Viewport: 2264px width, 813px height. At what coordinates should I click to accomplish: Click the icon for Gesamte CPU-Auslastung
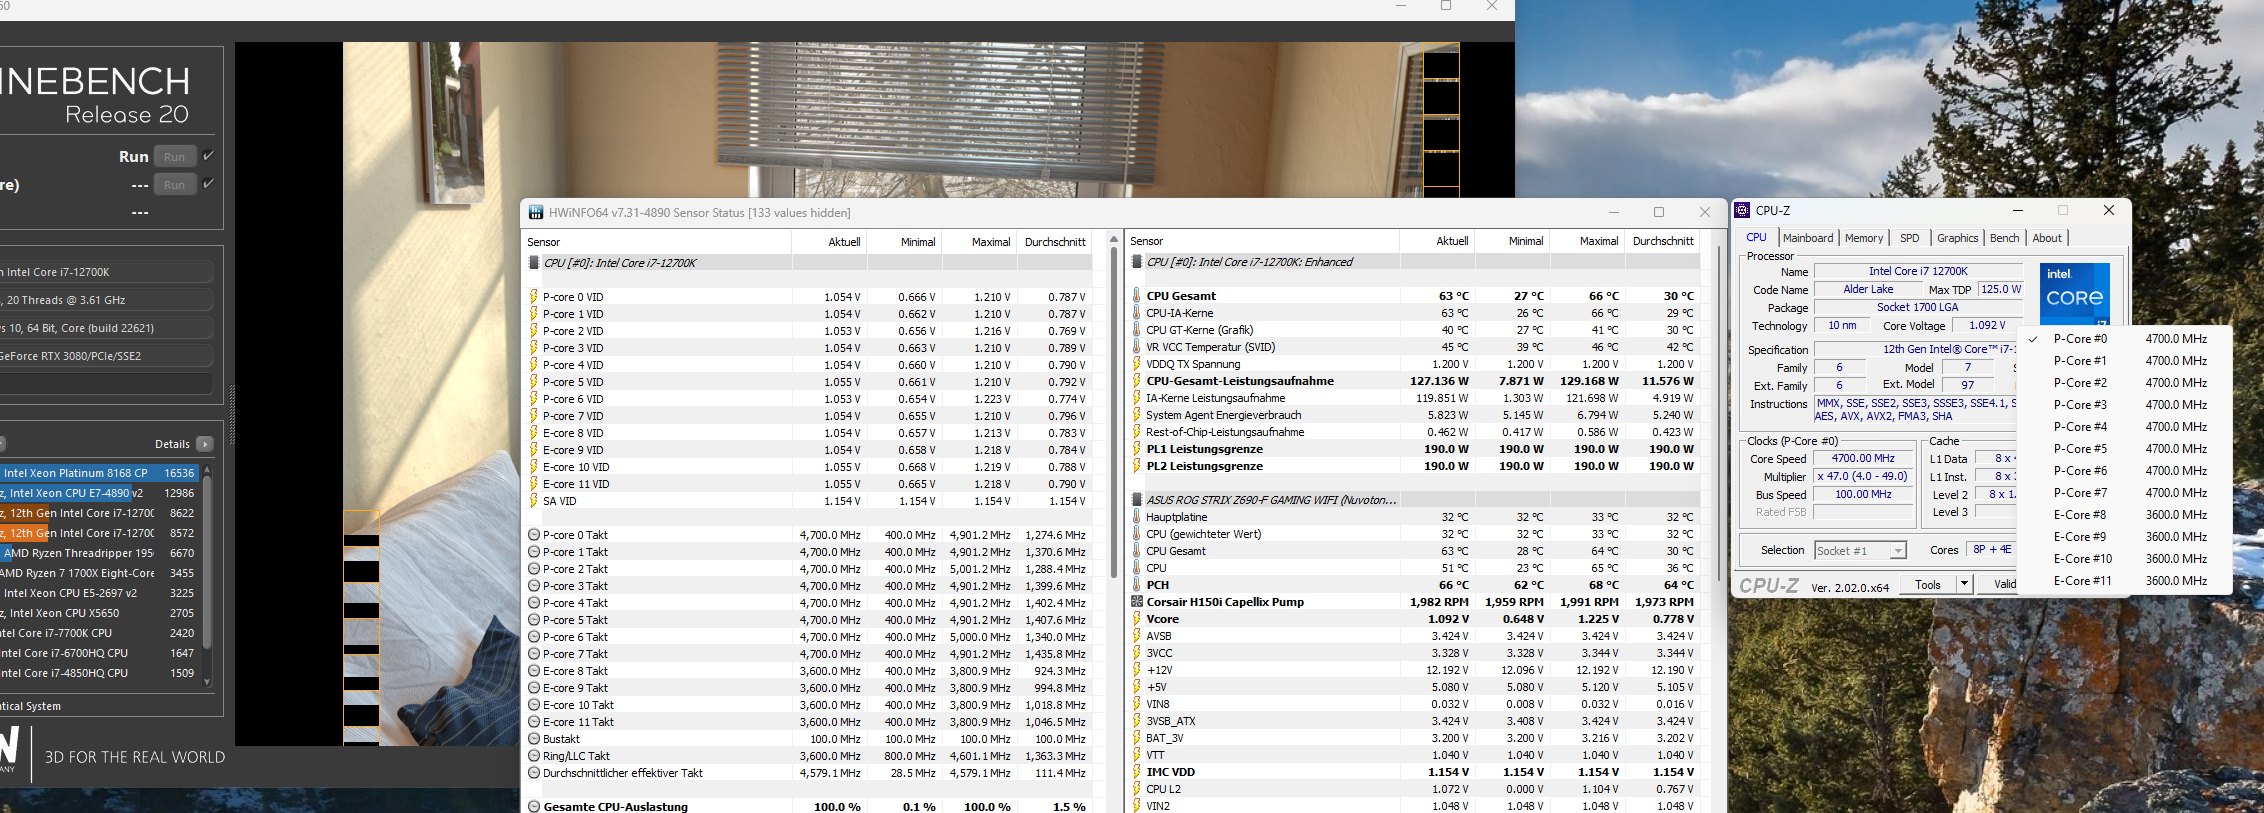pos(534,807)
